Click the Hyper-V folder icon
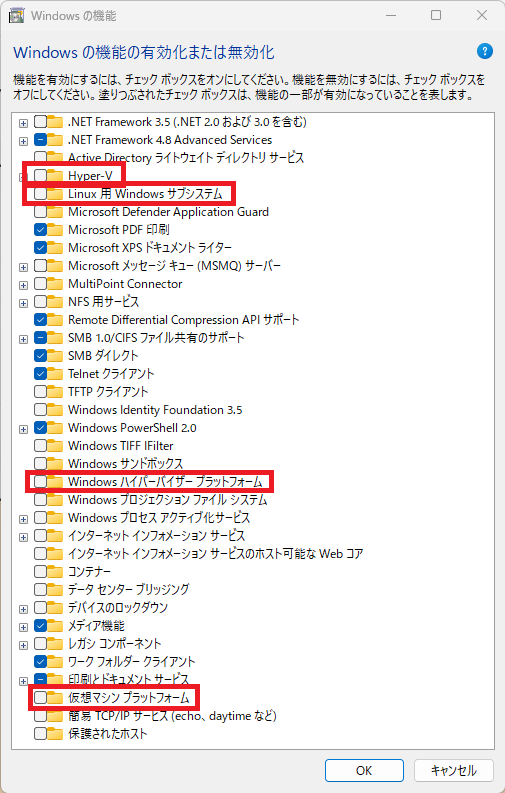Screen dimensions: 505x793 point(55,175)
